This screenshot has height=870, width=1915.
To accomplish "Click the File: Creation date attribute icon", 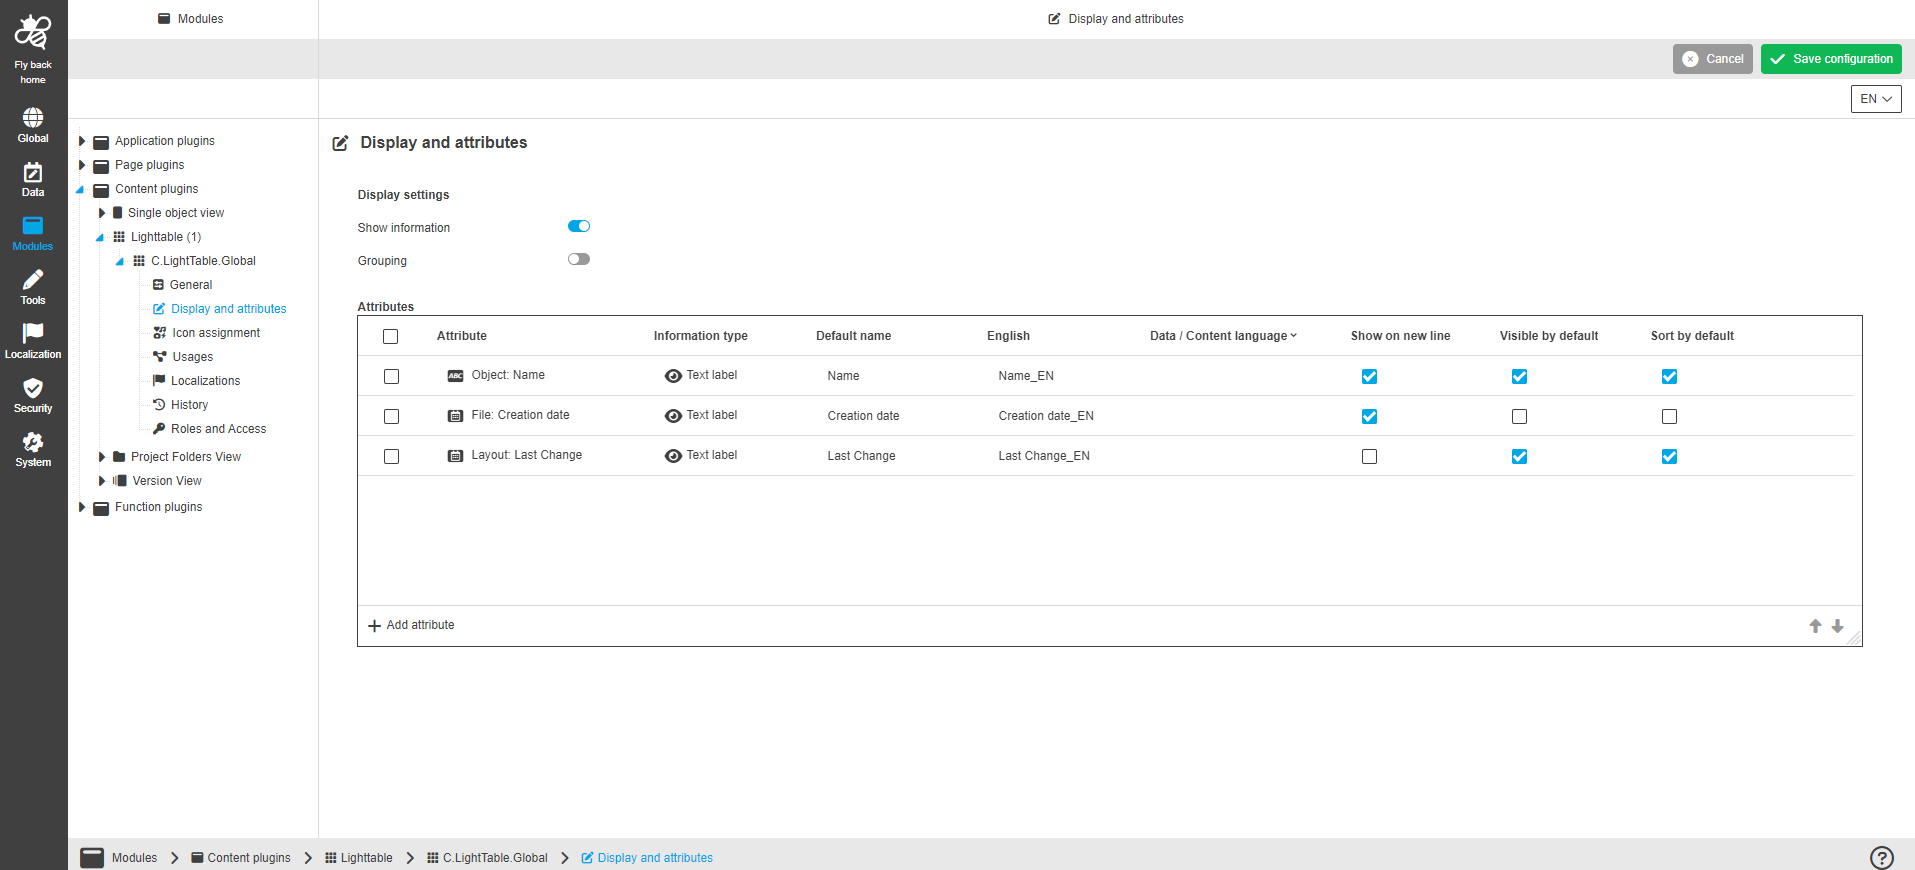I will [455, 416].
